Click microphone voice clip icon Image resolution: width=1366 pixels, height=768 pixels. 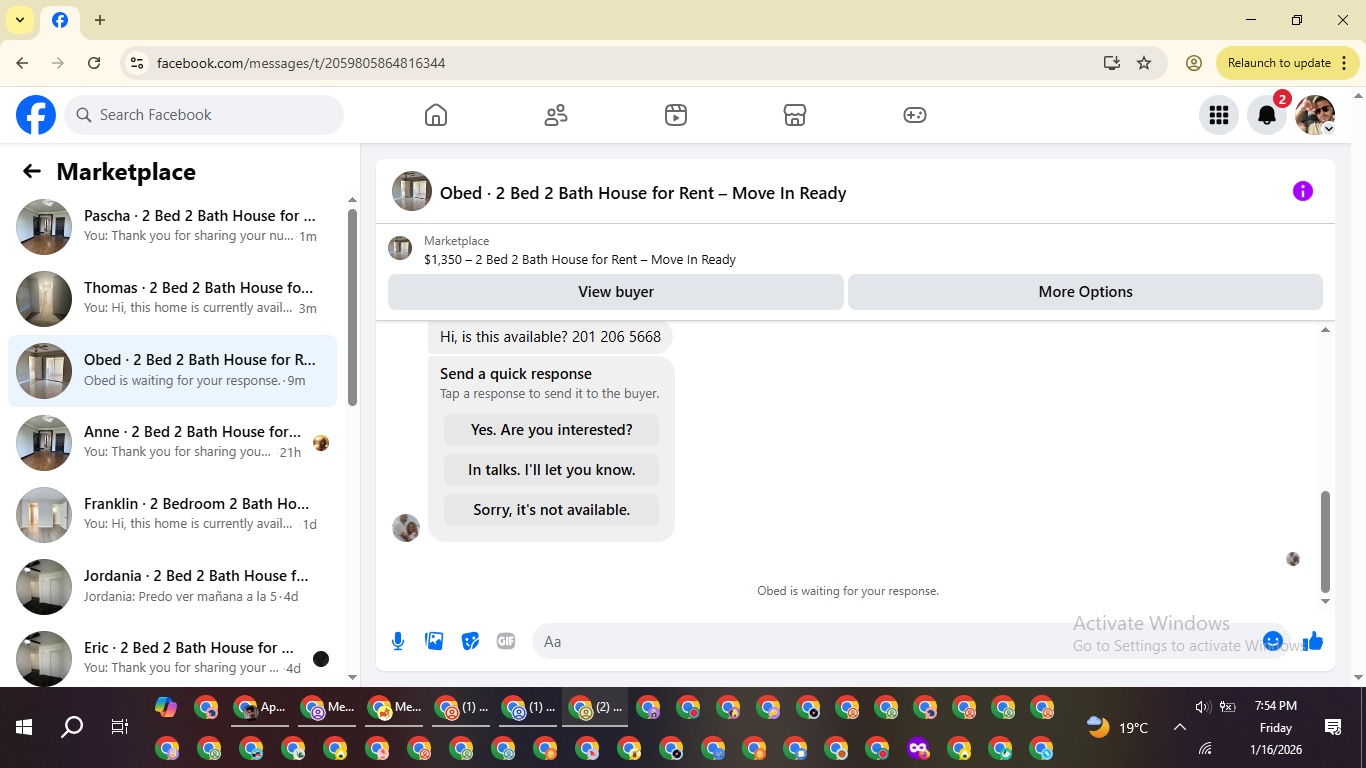click(x=398, y=641)
